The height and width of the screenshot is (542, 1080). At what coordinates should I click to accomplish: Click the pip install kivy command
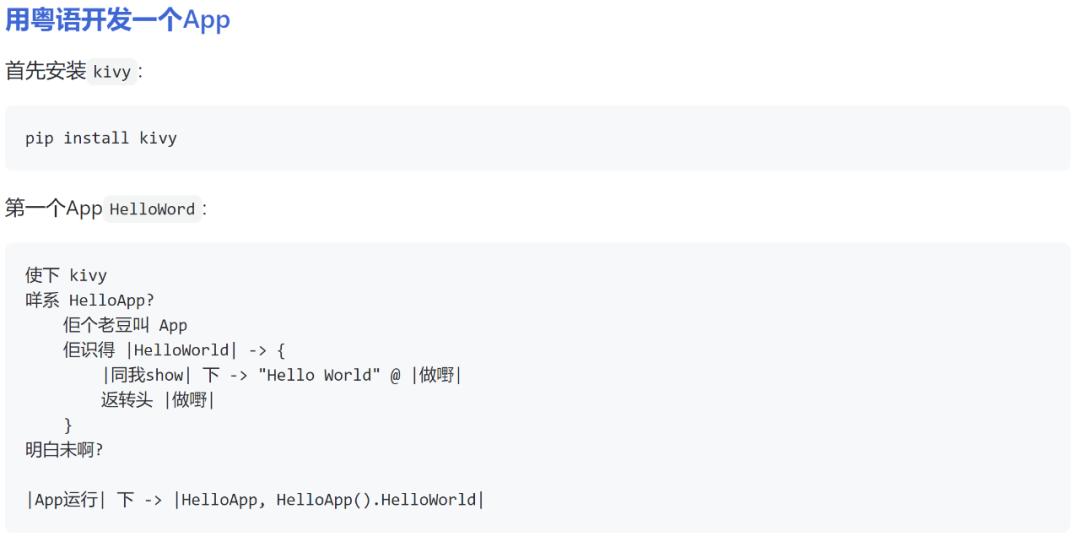tap(101, 138)
